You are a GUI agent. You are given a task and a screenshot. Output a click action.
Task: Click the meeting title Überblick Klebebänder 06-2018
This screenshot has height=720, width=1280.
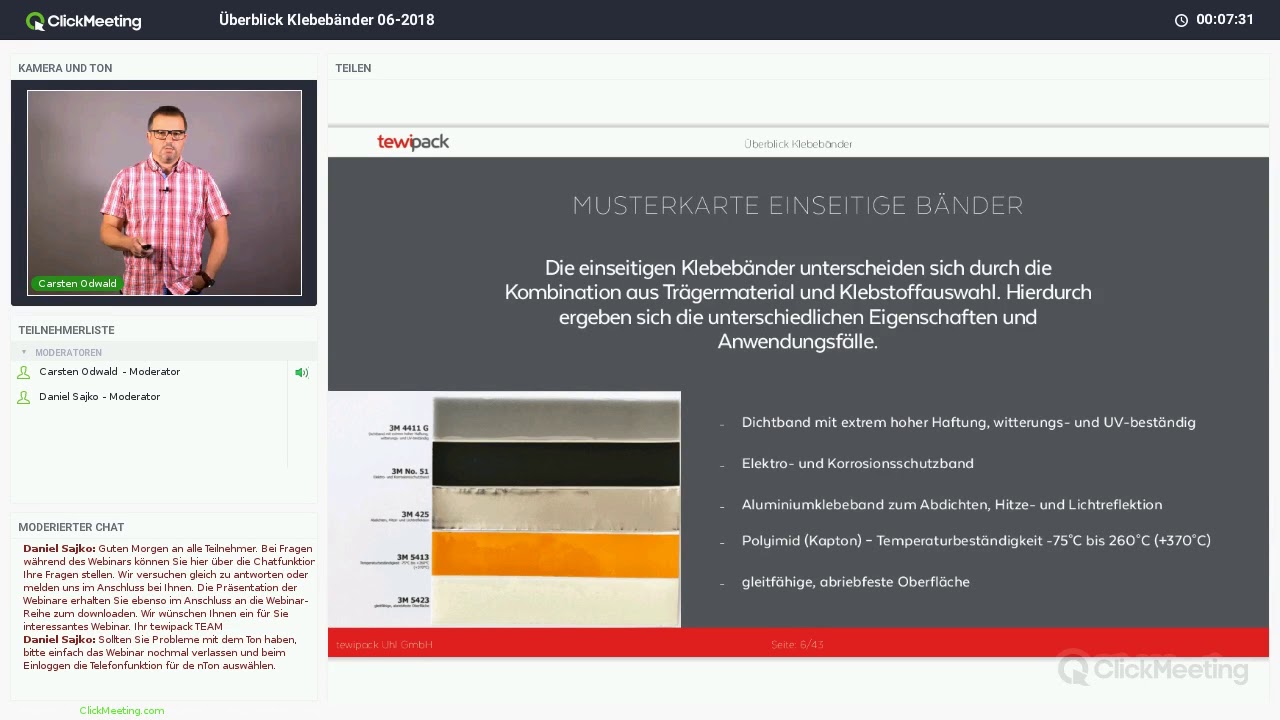pos(327,20)
